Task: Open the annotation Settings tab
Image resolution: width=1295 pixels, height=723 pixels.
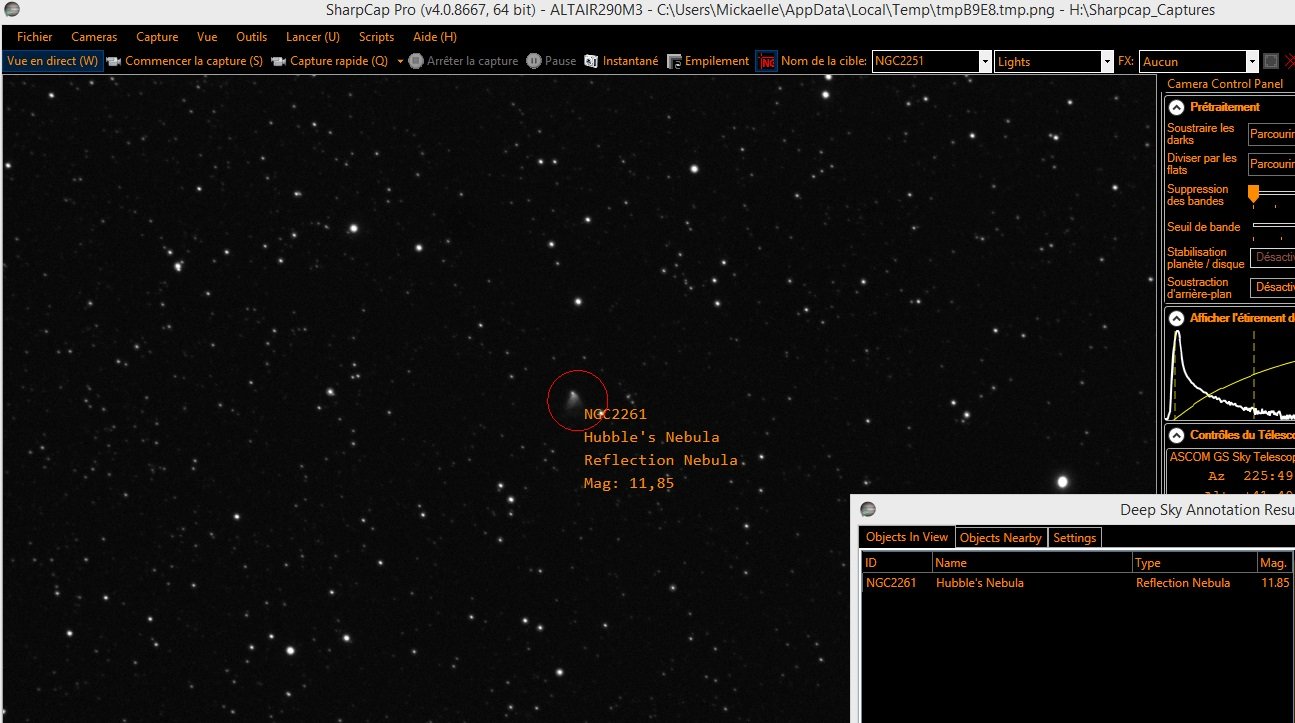Action: [1074, 538]
